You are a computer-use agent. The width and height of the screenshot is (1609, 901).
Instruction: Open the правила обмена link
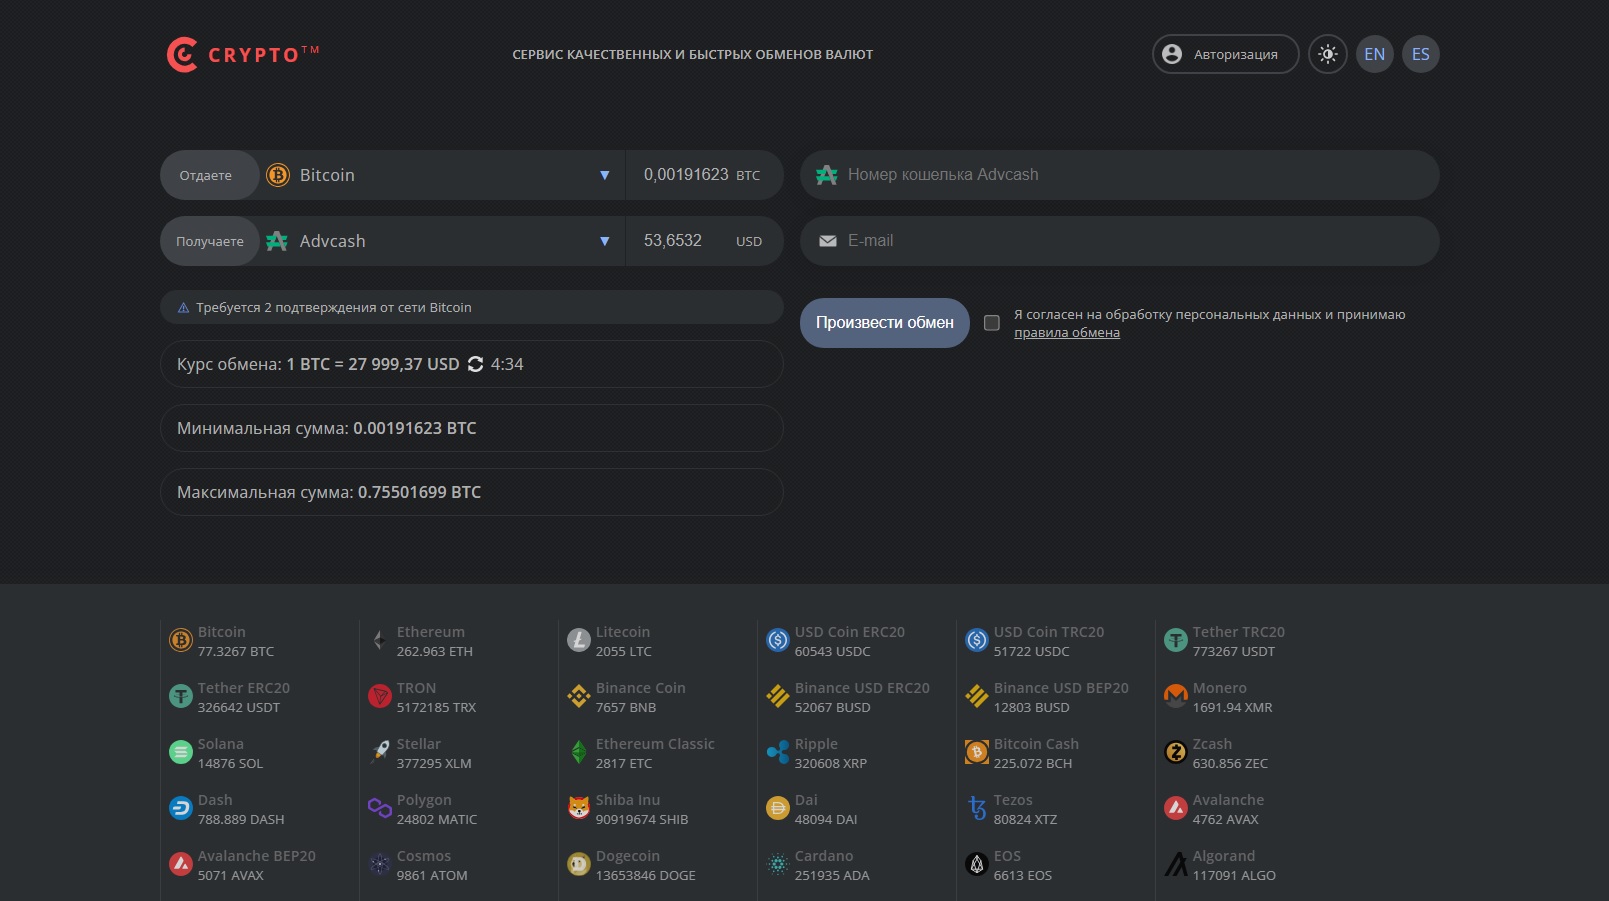point(1067,333)
